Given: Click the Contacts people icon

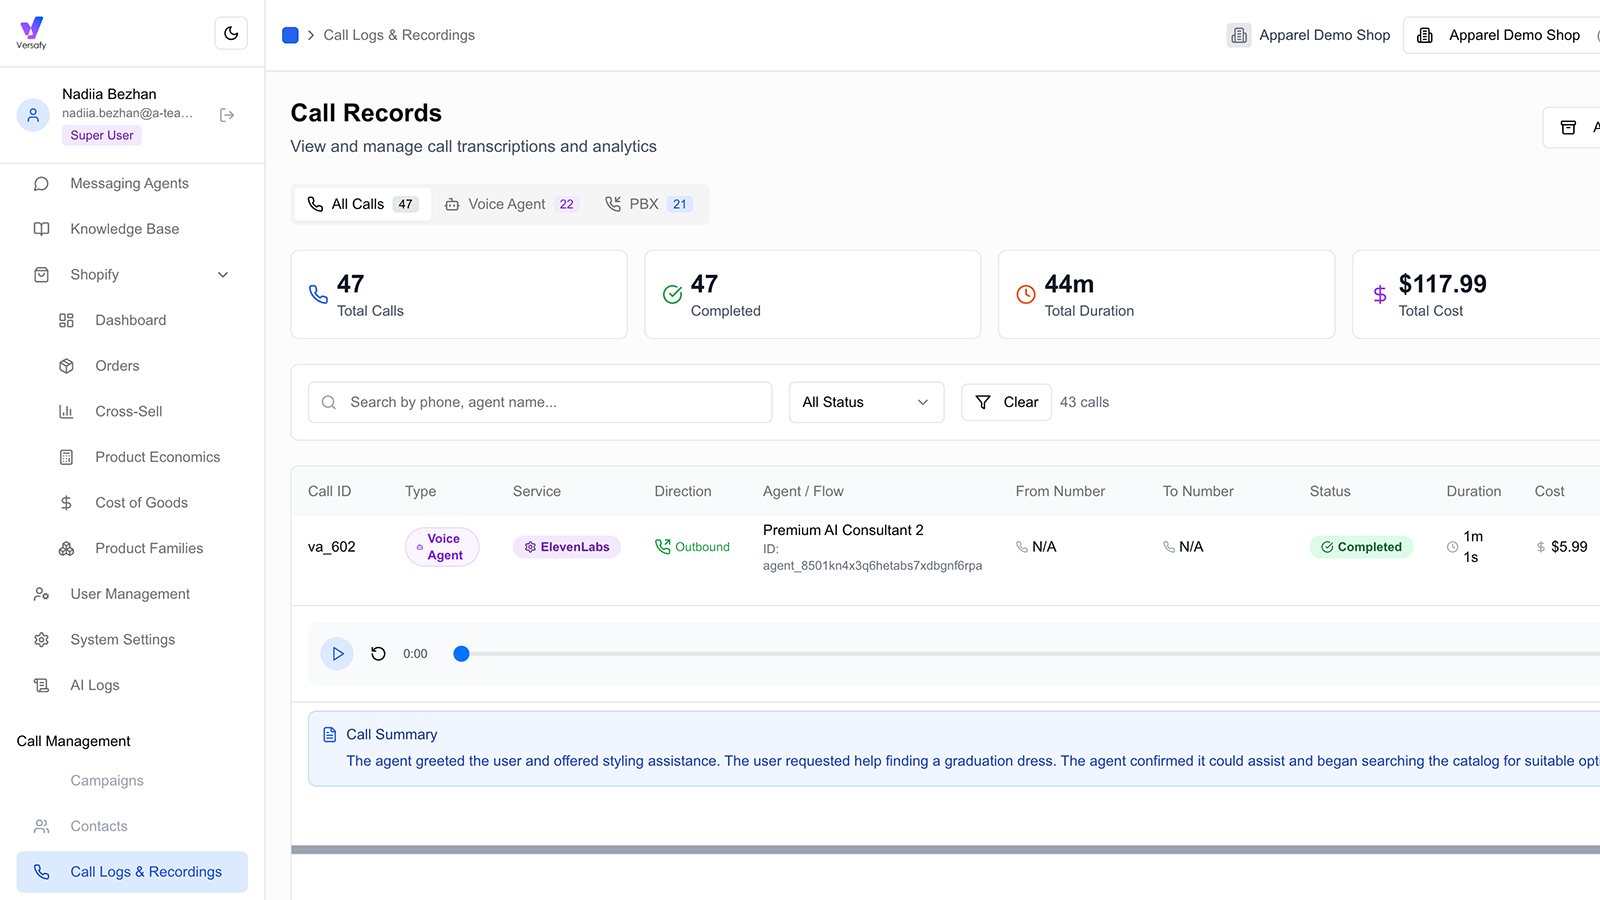Looking at the screenshot, I should 41,826.
